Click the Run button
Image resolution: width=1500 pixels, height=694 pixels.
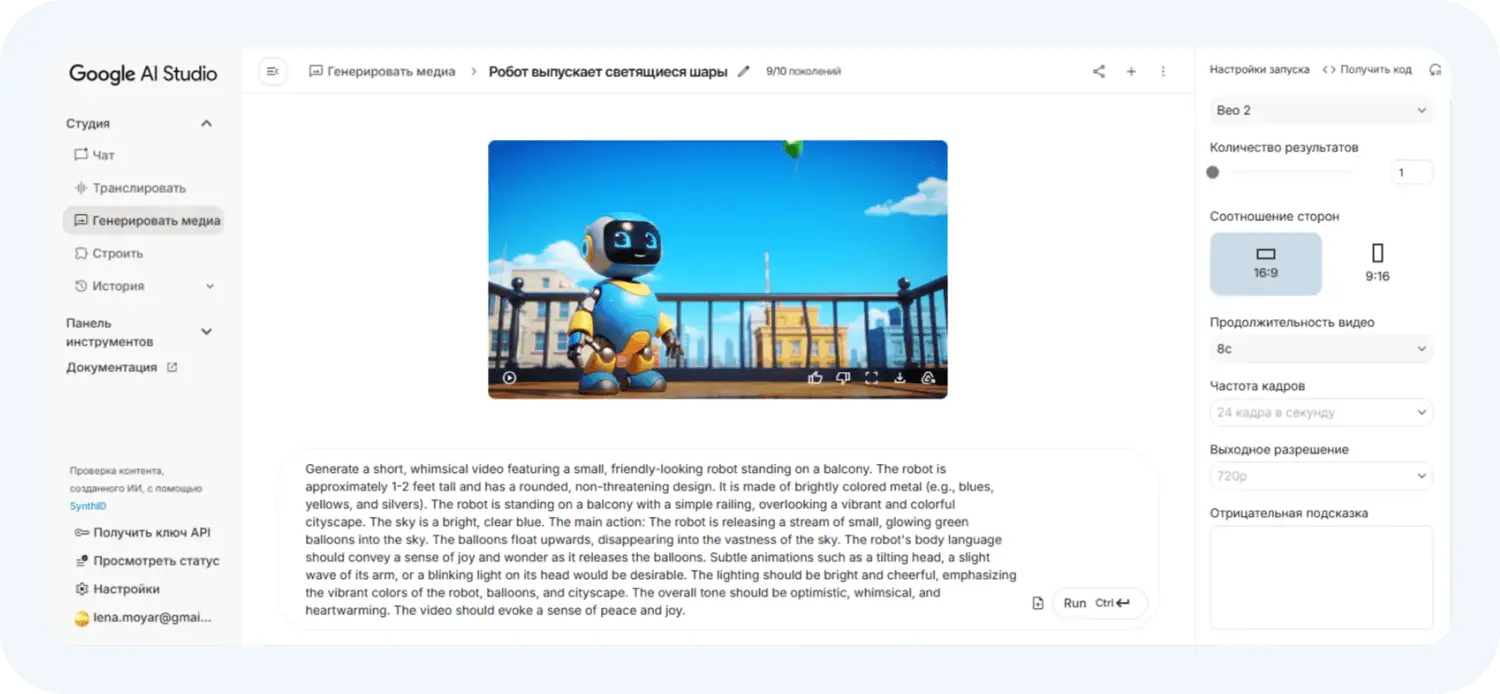(x=1099, y=603)
